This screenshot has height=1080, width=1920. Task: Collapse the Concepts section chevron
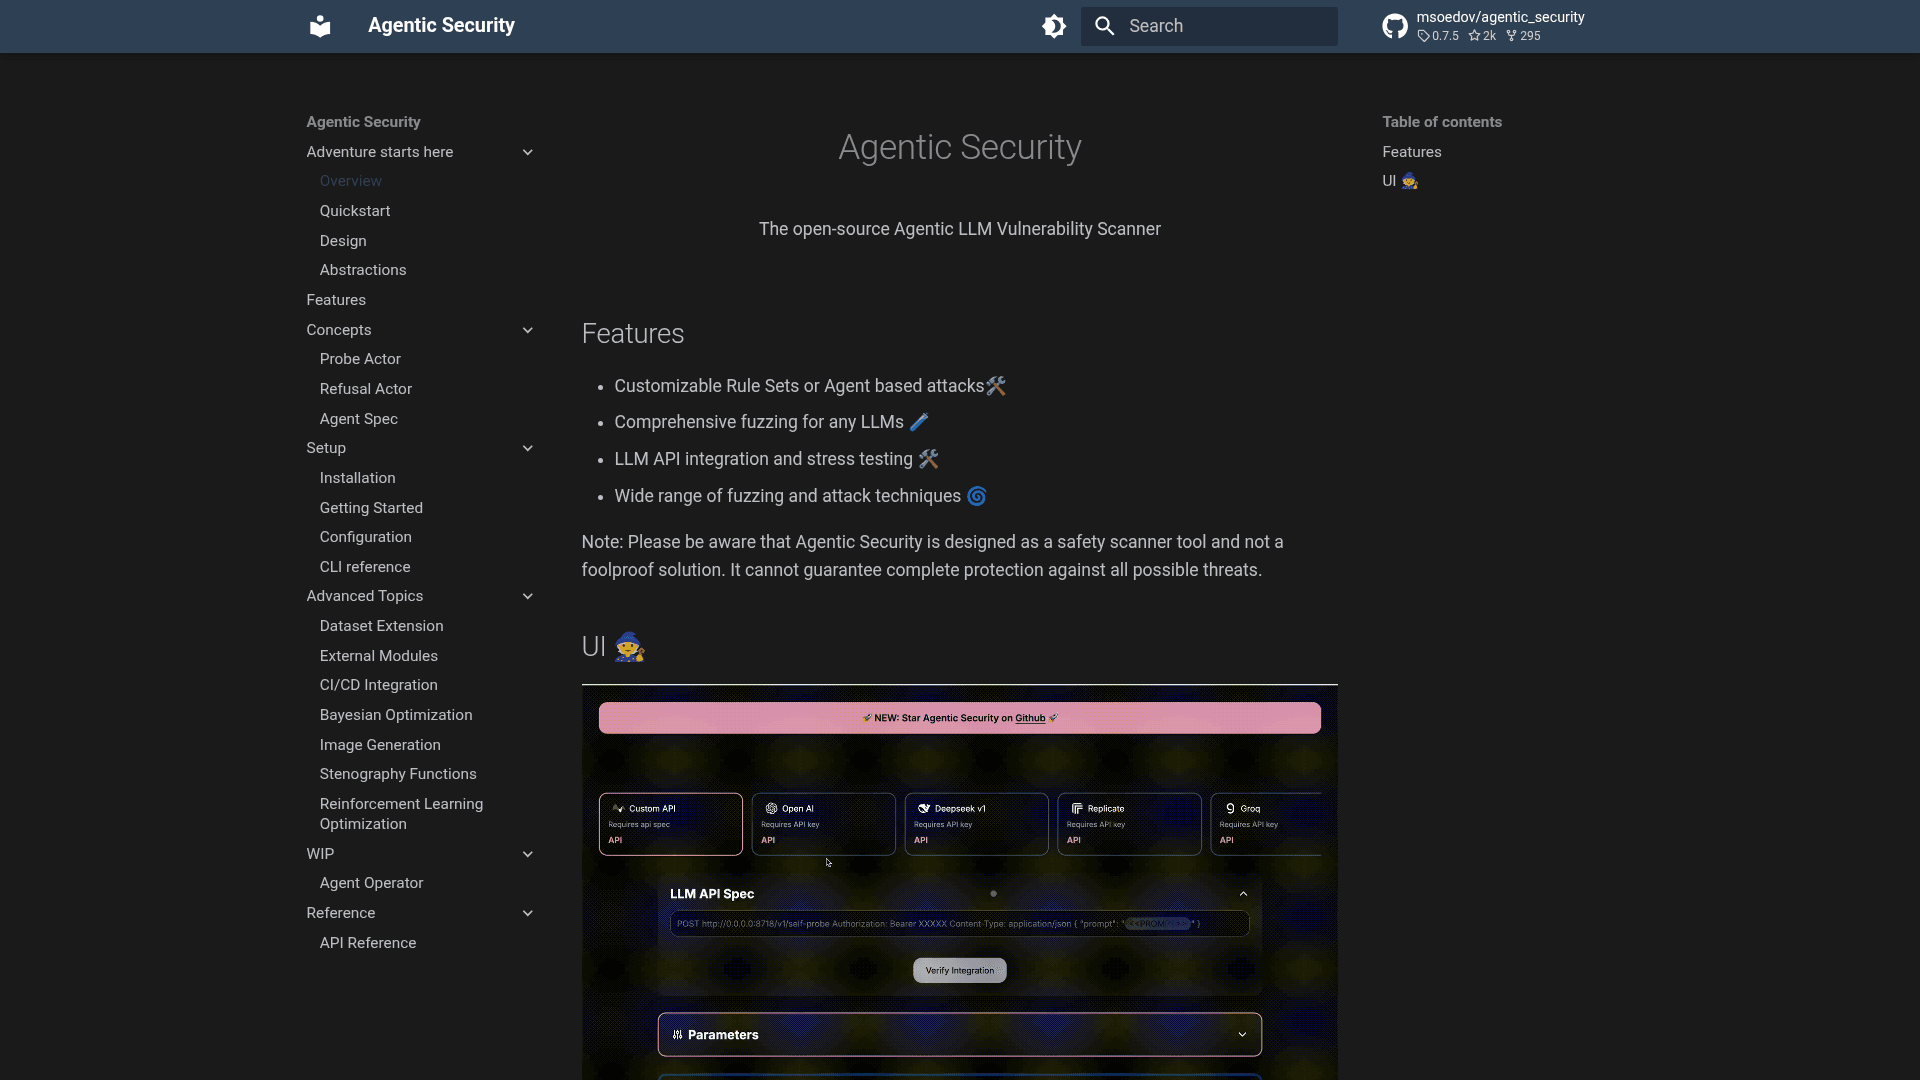(x=528, y=330)
